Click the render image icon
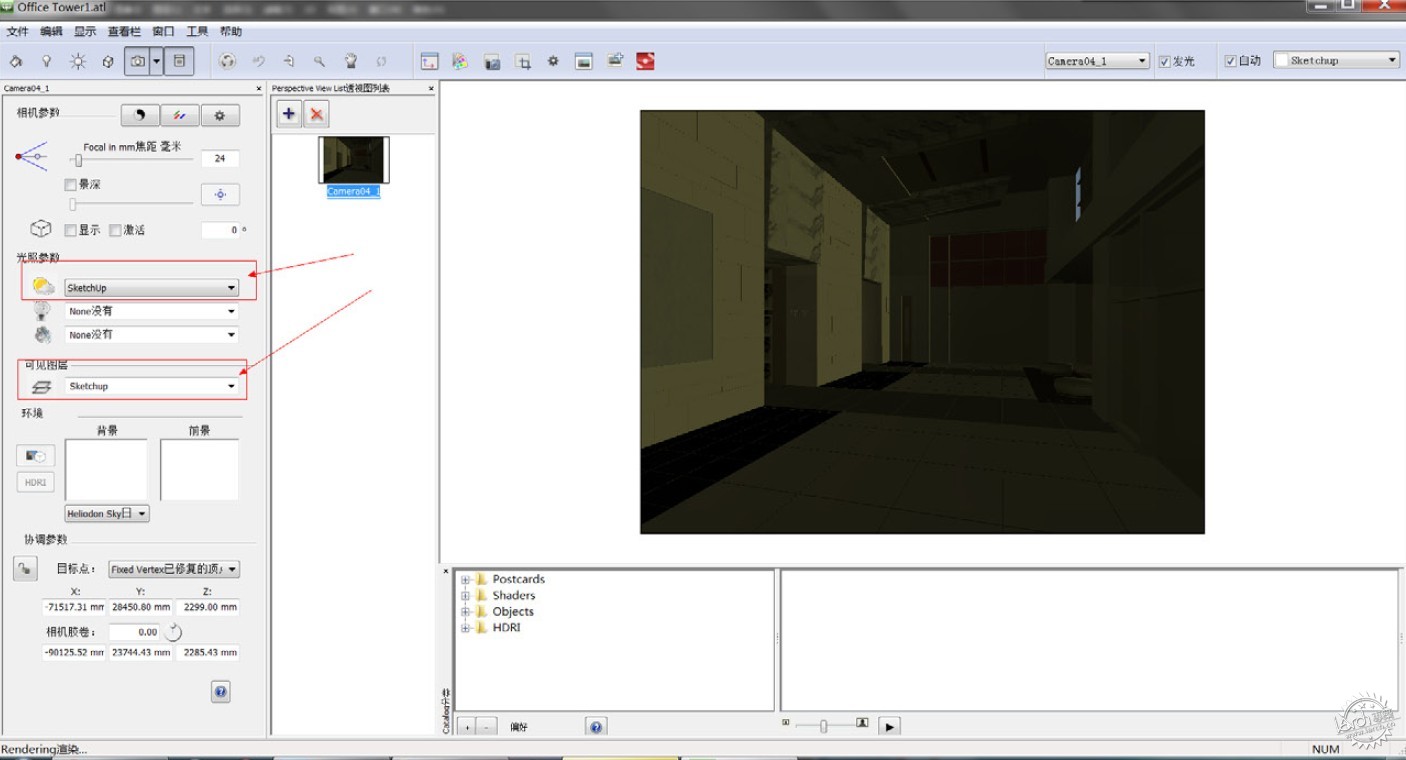This screenshot has height=760, width=1406. pyautogui.click(x=584, y=61)
